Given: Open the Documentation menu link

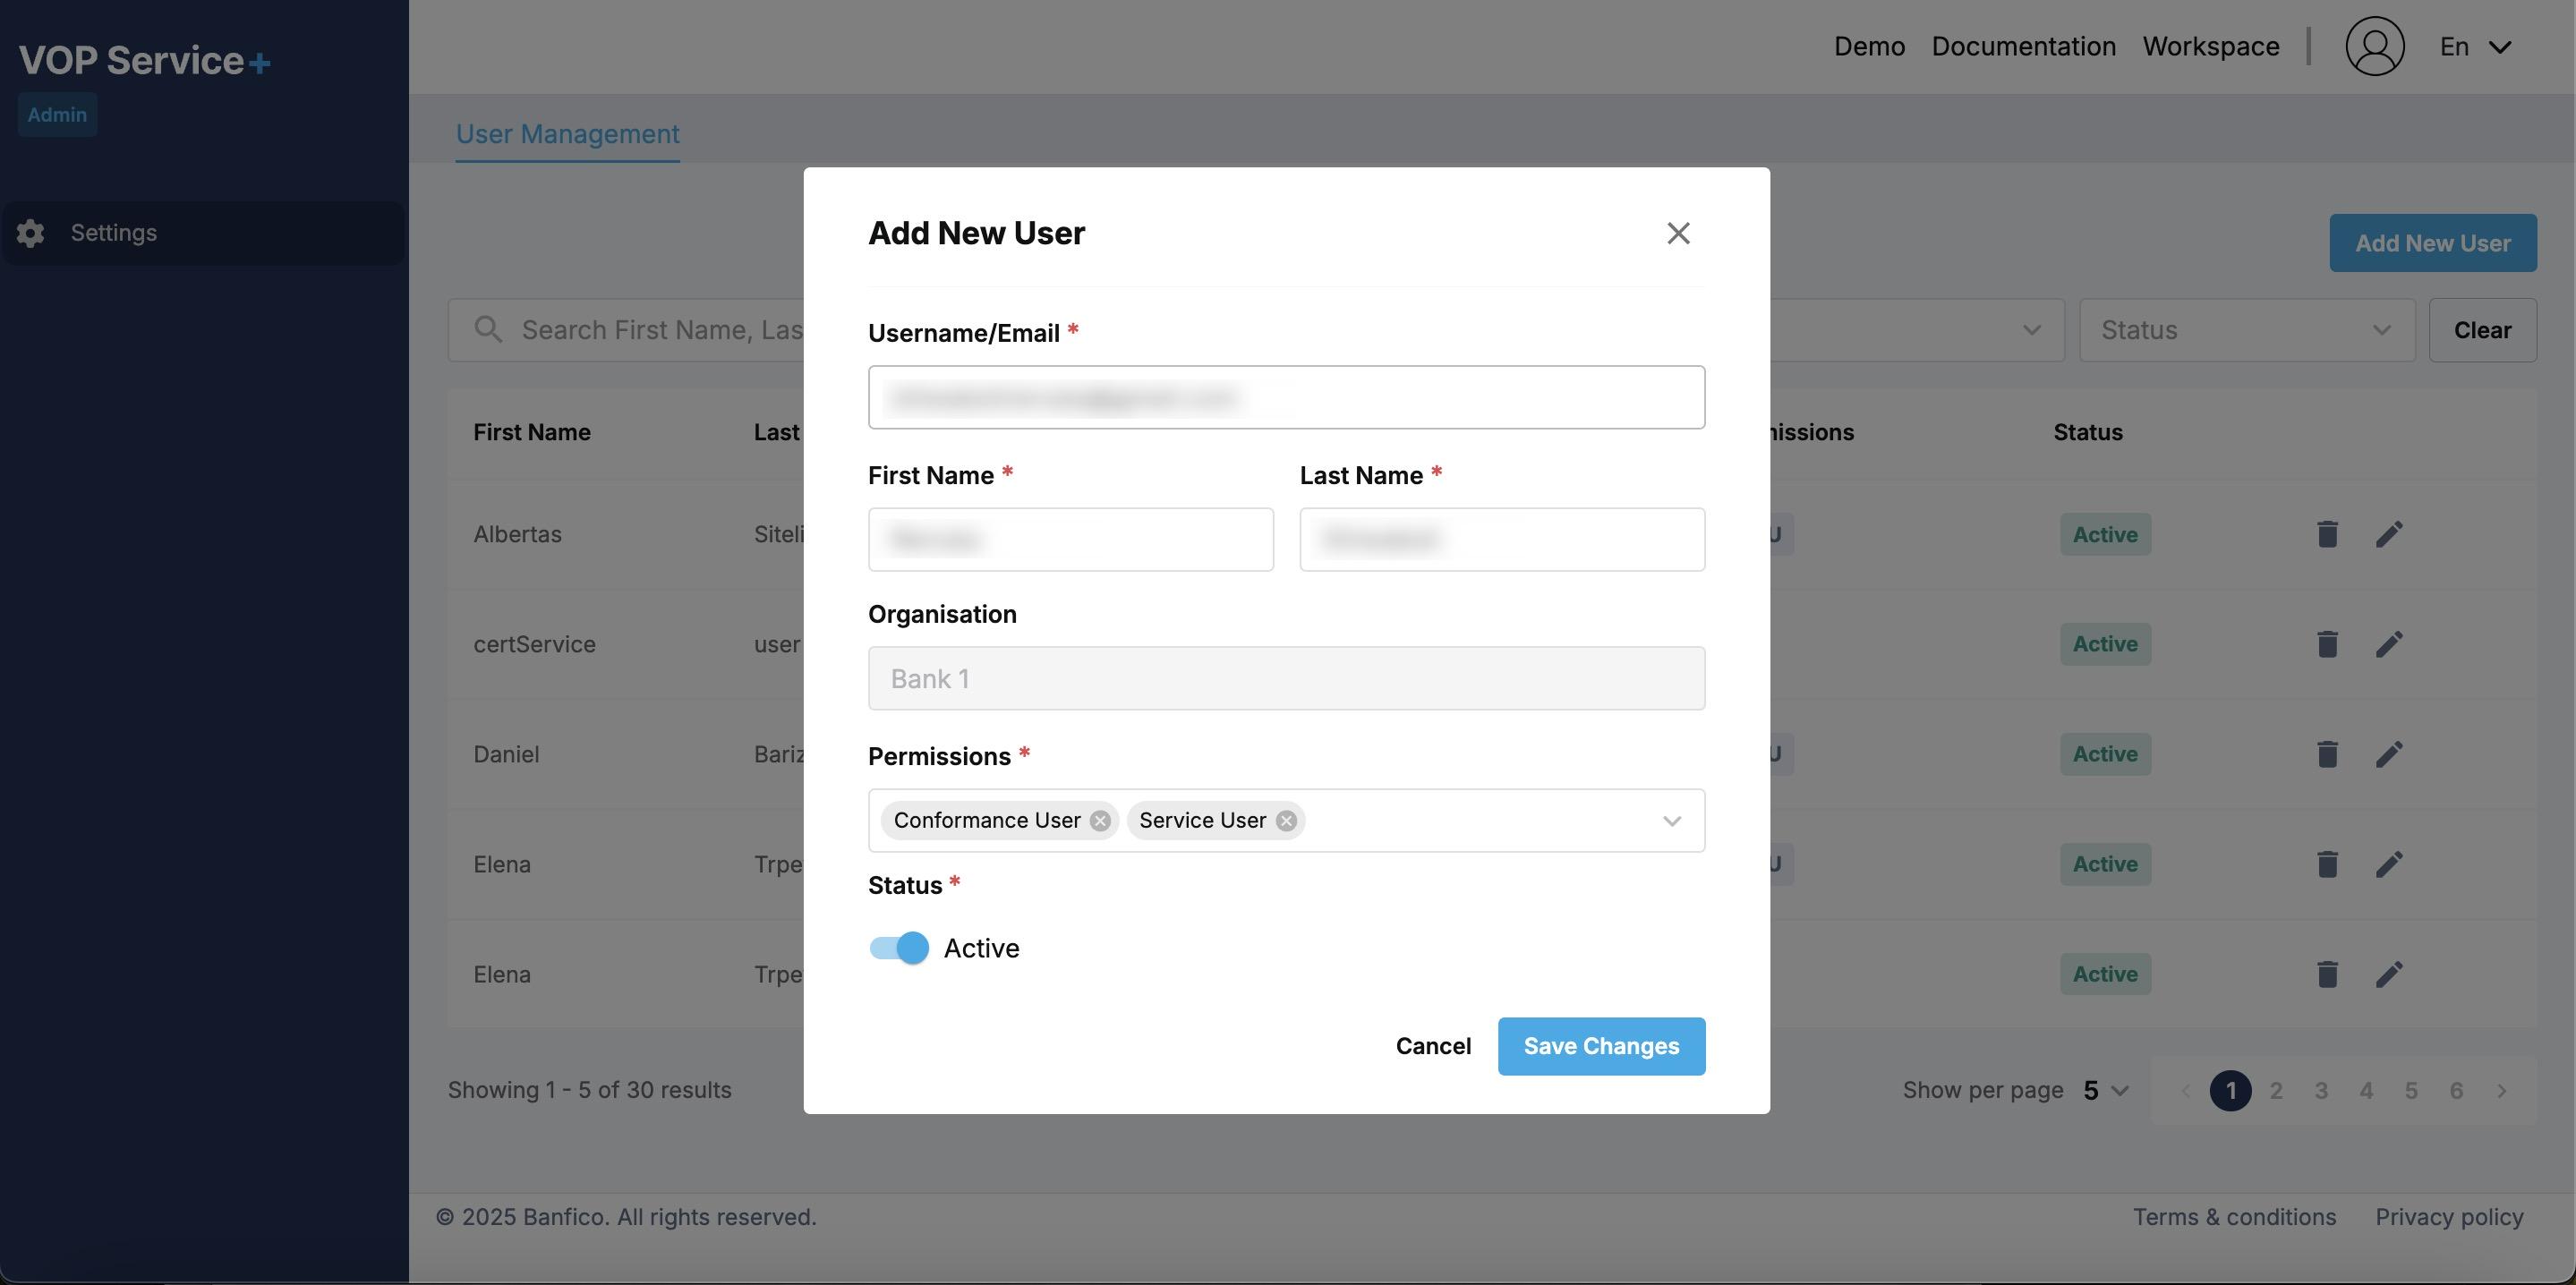Looking at the screenshot, I should point(2023,47).
